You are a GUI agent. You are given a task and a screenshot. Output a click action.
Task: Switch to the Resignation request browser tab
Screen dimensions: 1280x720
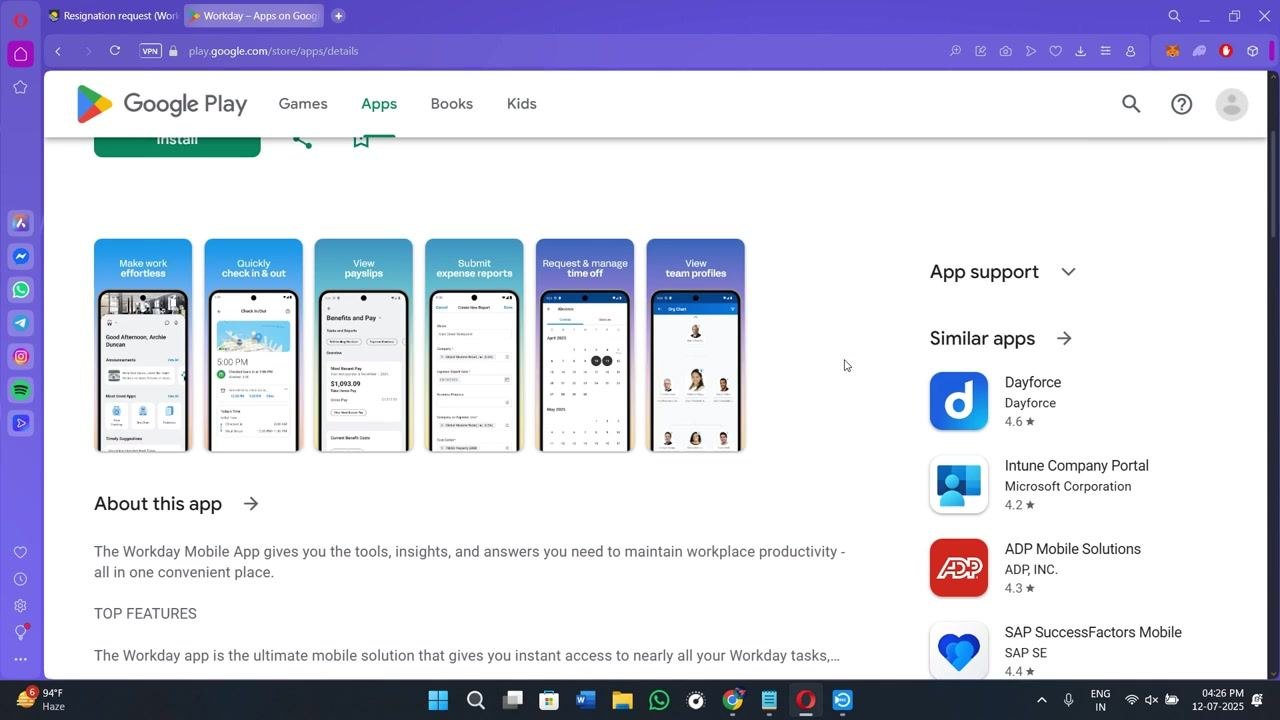113,16
